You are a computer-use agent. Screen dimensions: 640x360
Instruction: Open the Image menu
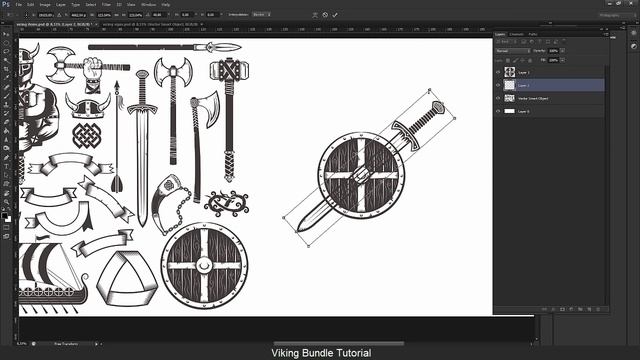[x=45, y=4]
